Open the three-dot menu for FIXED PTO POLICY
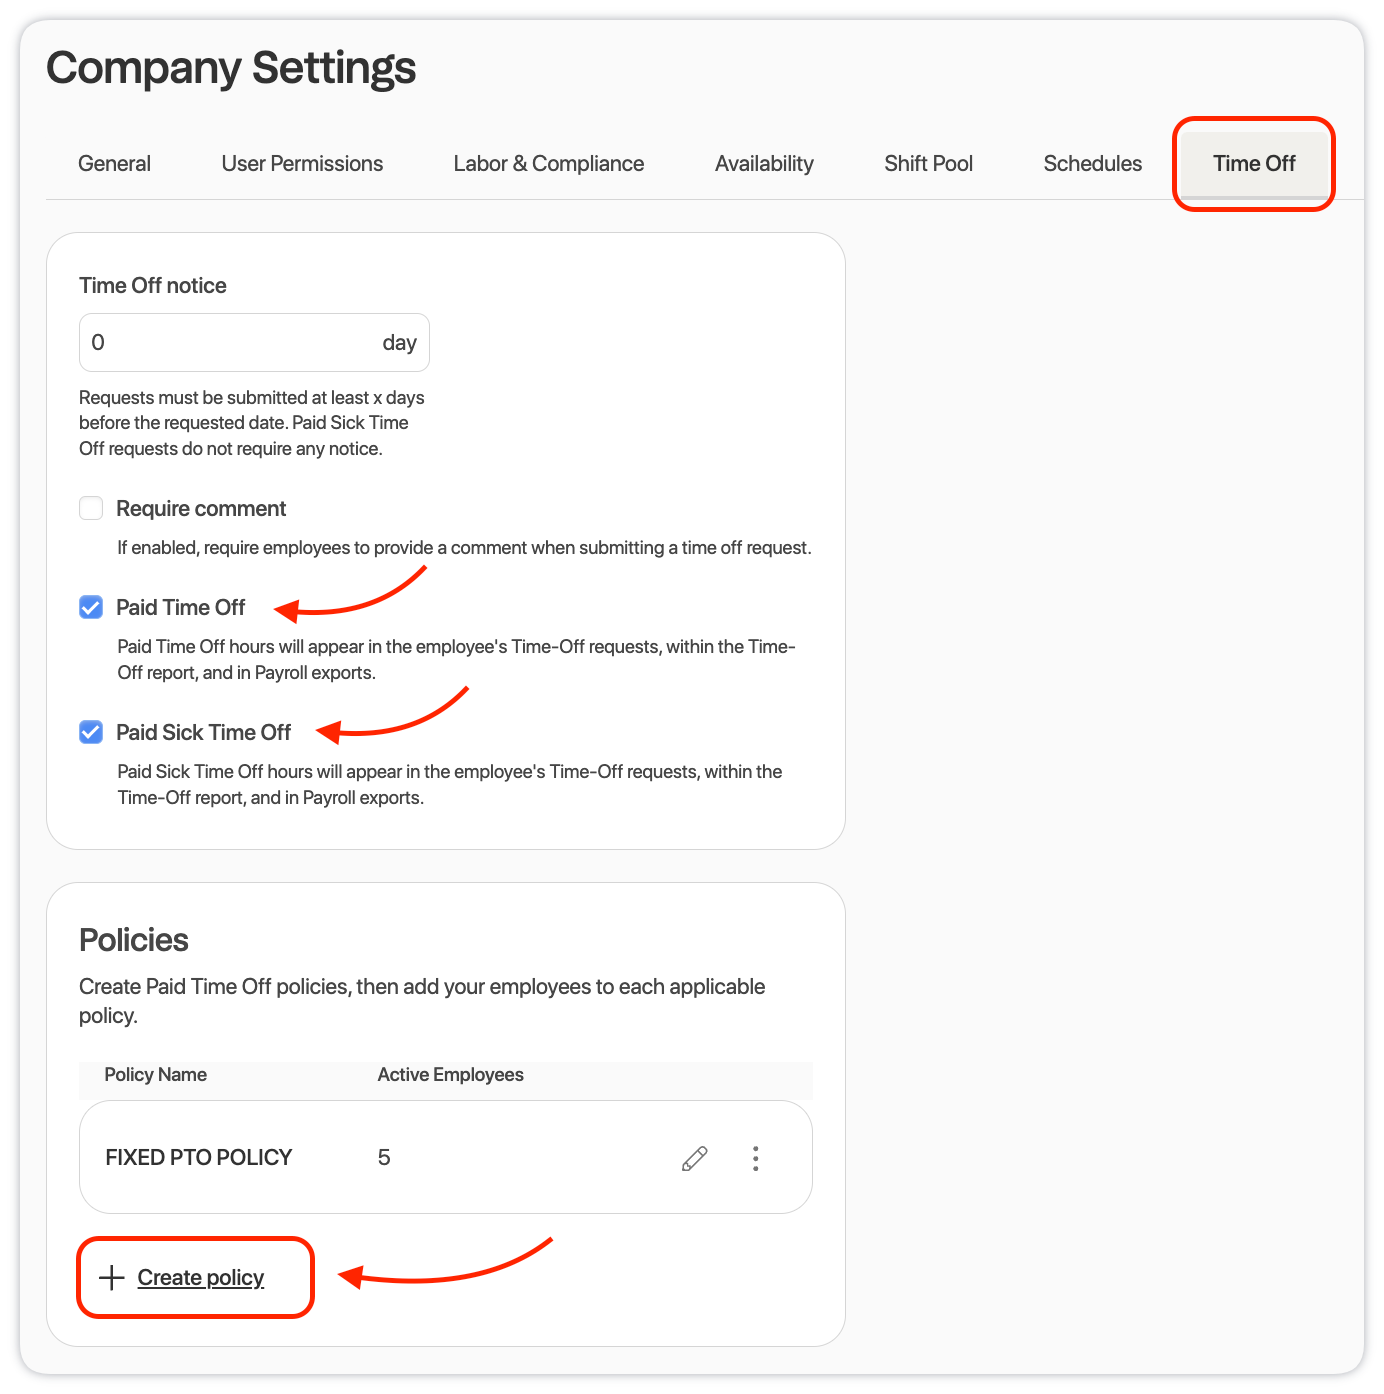Image resolution: width=1384 pixels, height=1394 pixels. 756,1158
